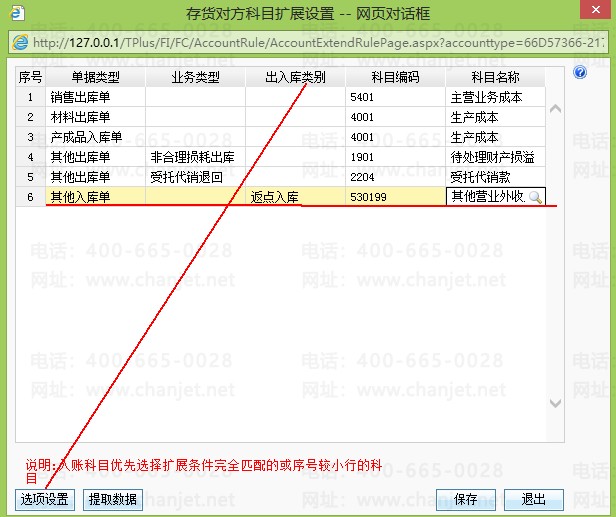This screenshot has width=616, height=517.
Task: Click account code 4001 in row 3
Action: pyautogui.click(x=395, y=137)
